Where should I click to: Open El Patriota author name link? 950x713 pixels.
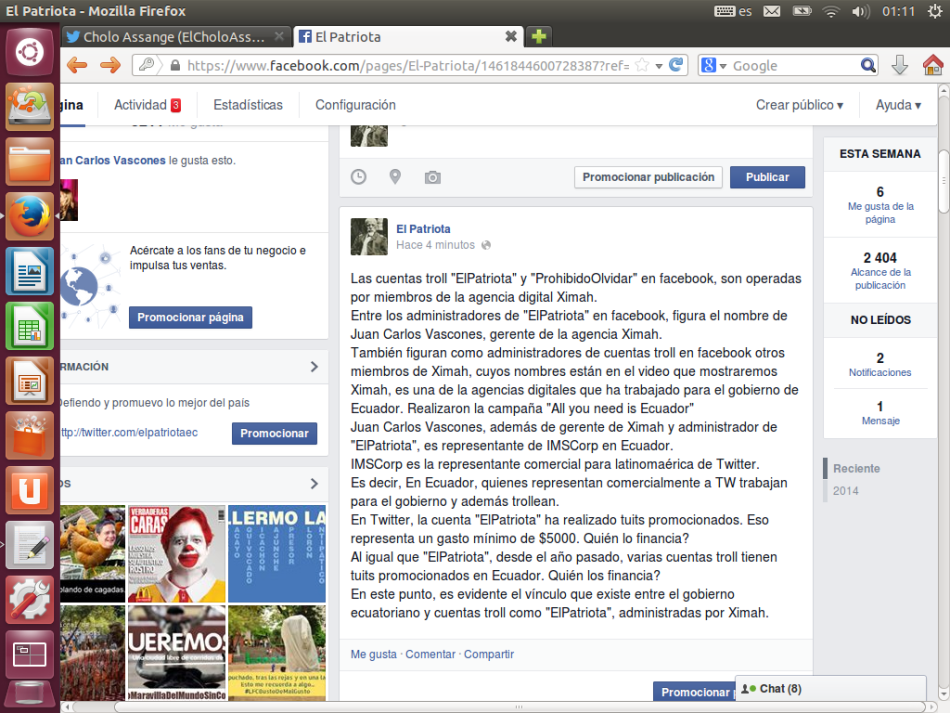tap(423, 229)
